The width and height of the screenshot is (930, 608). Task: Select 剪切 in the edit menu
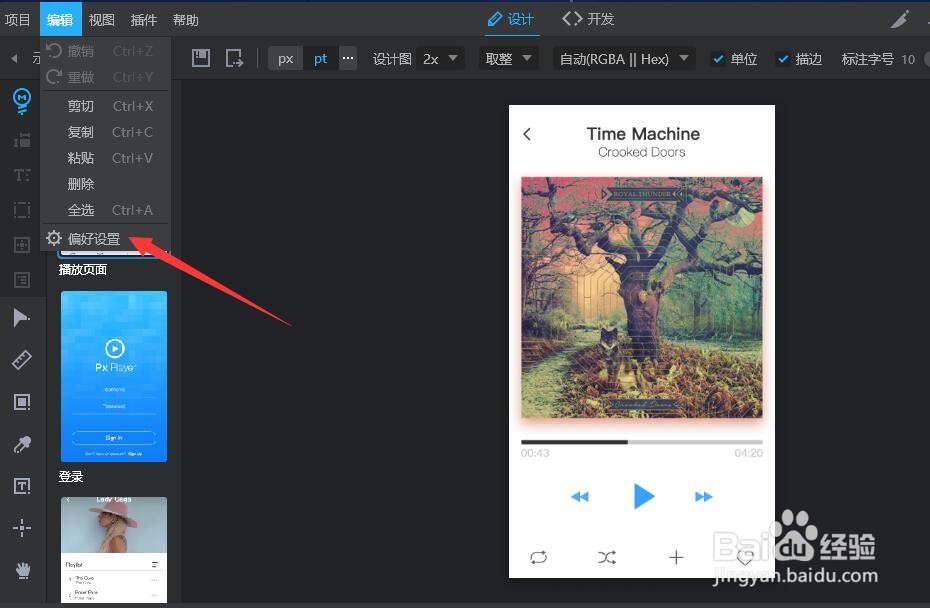106,106
